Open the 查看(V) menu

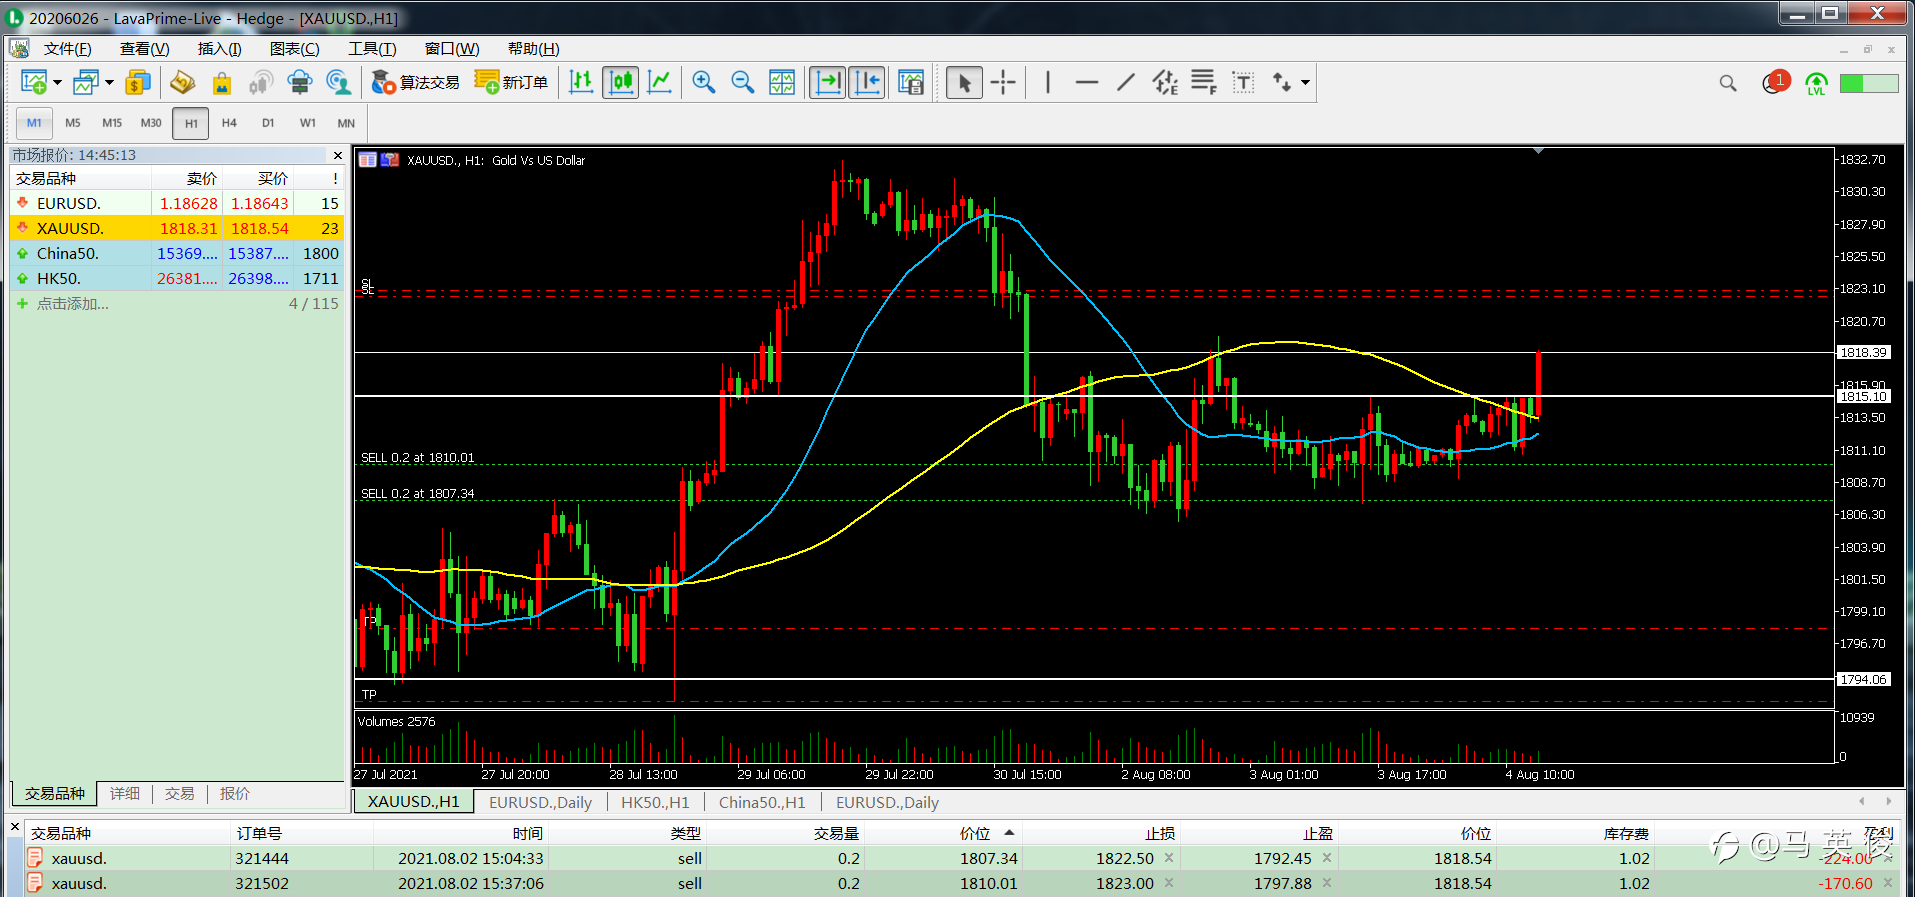click(144, 49)
